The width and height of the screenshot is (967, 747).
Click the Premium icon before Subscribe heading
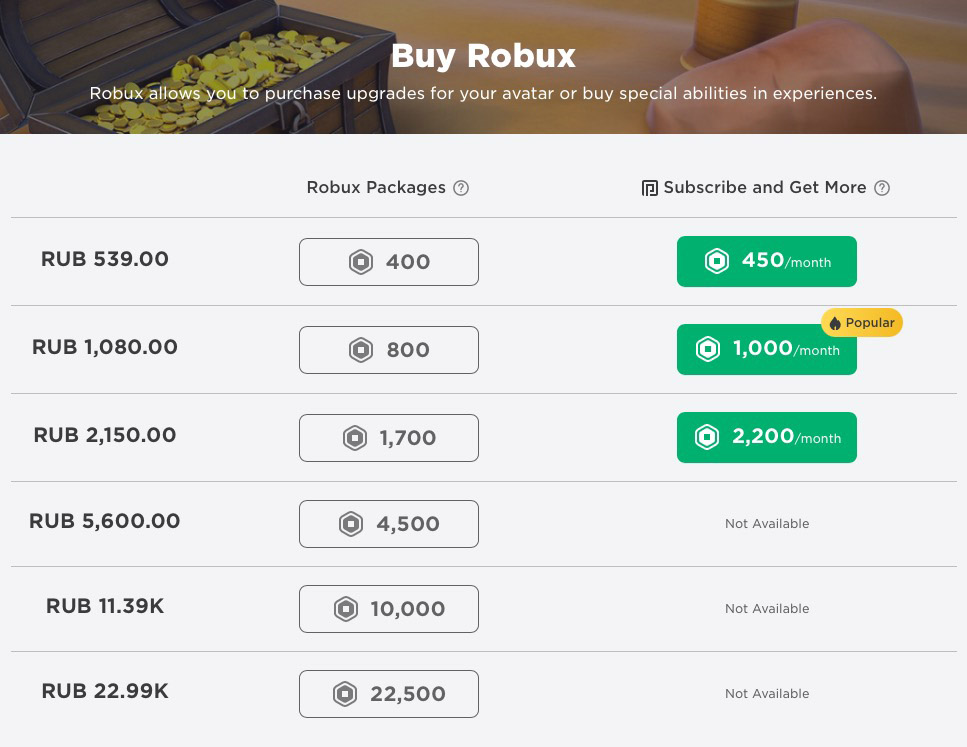coord(649,188)
